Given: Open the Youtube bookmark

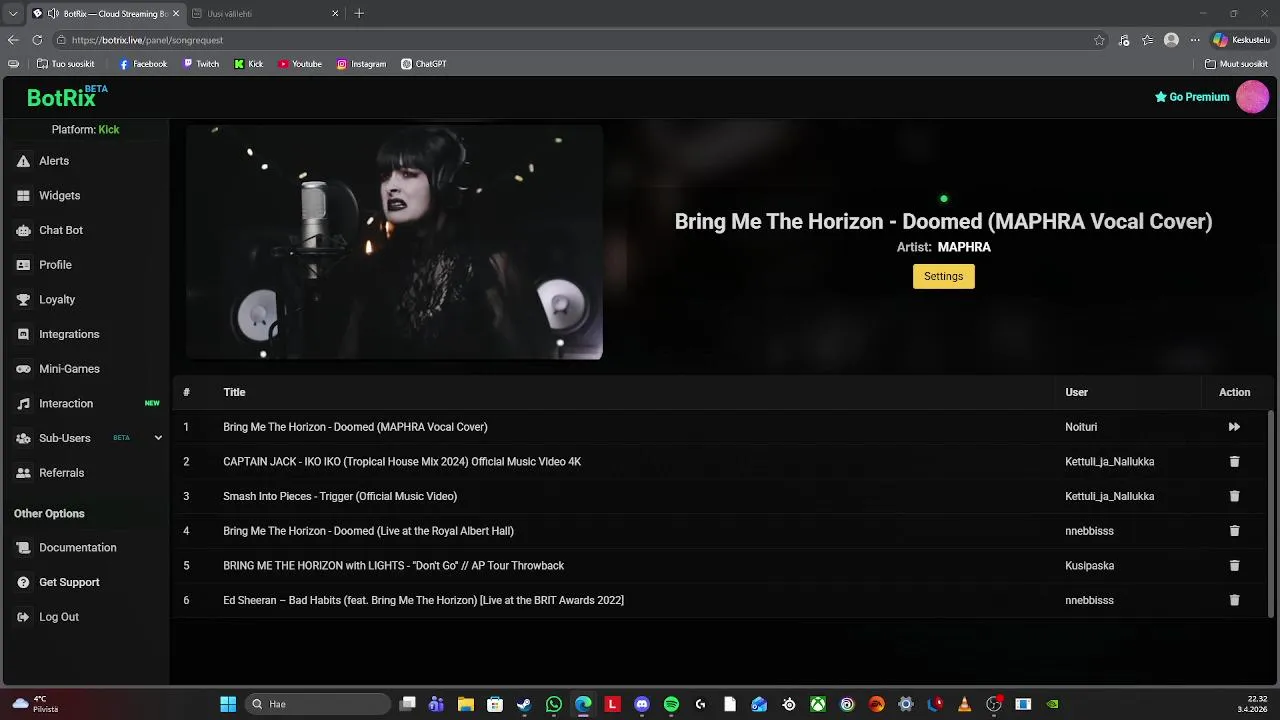Looking at the screenshot, I should (300, 64).
